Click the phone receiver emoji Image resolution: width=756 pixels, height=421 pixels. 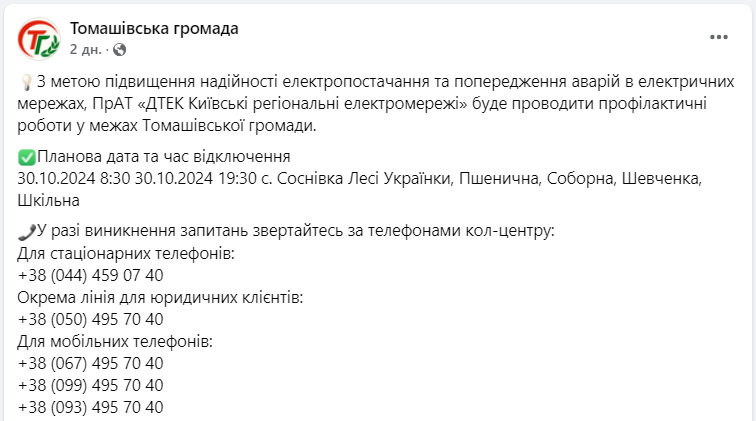click(26, 232)
